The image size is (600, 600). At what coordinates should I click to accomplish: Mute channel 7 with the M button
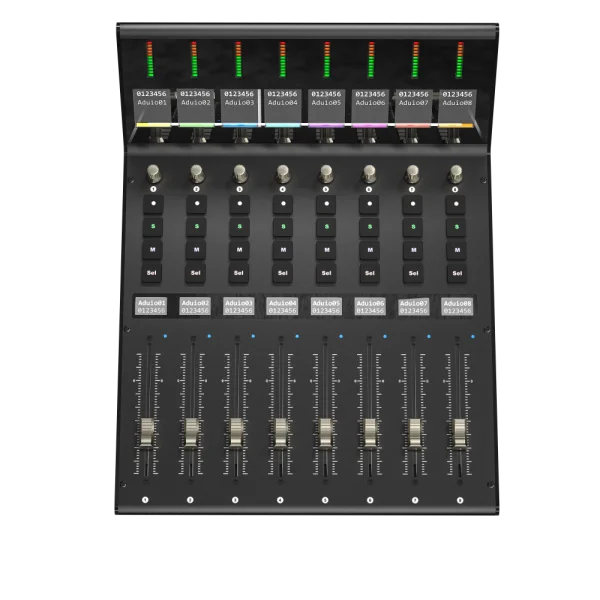[x=413, y=250]
